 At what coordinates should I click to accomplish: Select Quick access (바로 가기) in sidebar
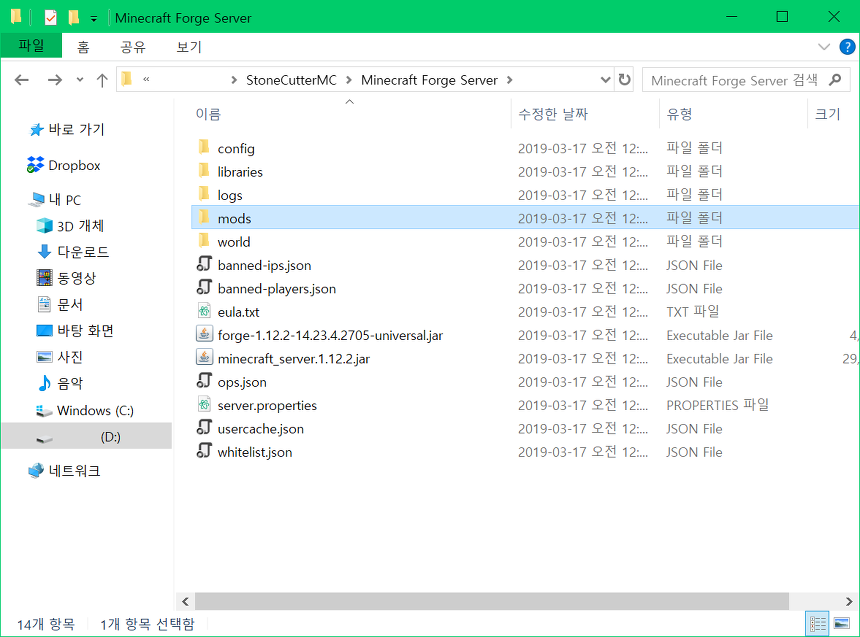[66, 129]
